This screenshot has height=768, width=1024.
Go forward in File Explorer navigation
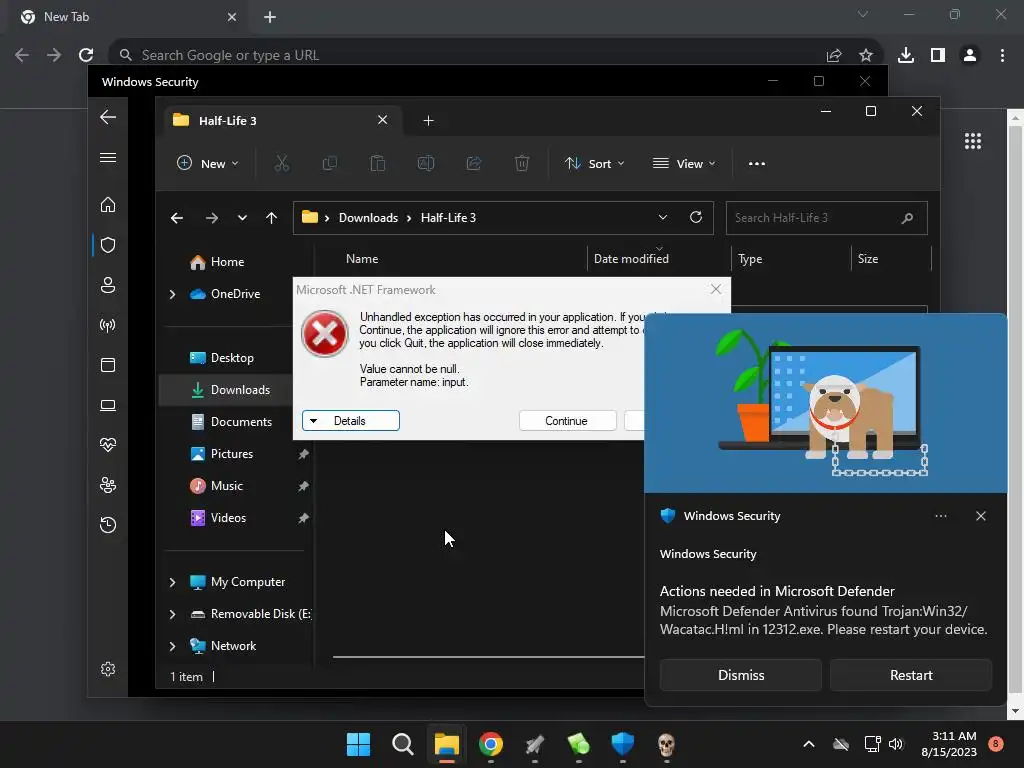click(212, 218)
